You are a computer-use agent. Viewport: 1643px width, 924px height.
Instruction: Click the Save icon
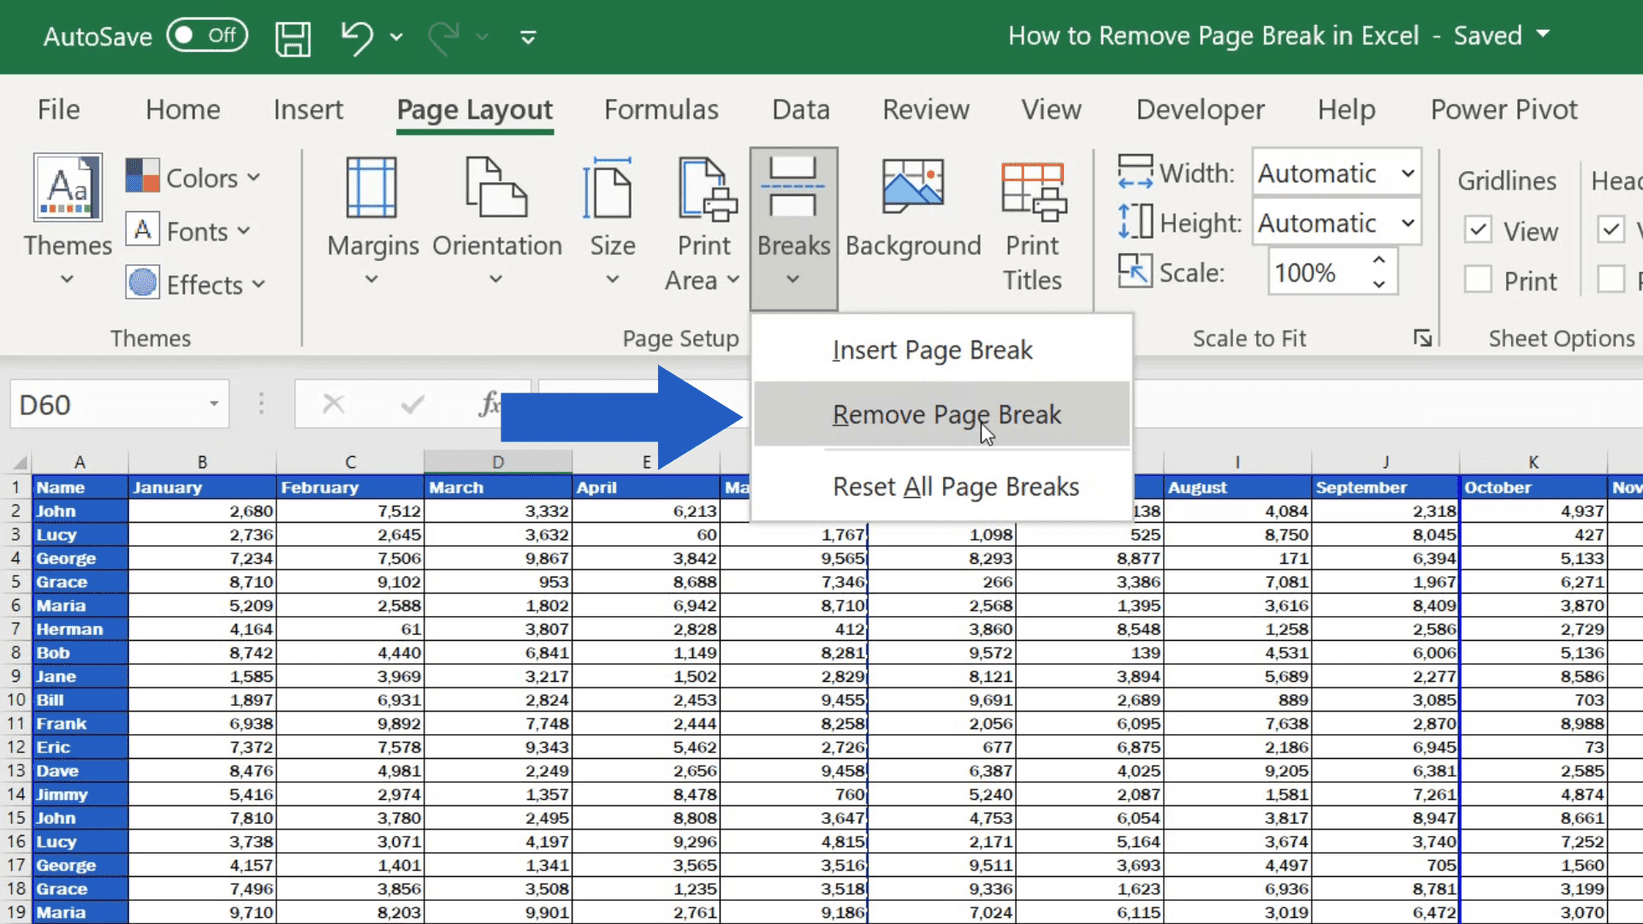tap(293, 35)
